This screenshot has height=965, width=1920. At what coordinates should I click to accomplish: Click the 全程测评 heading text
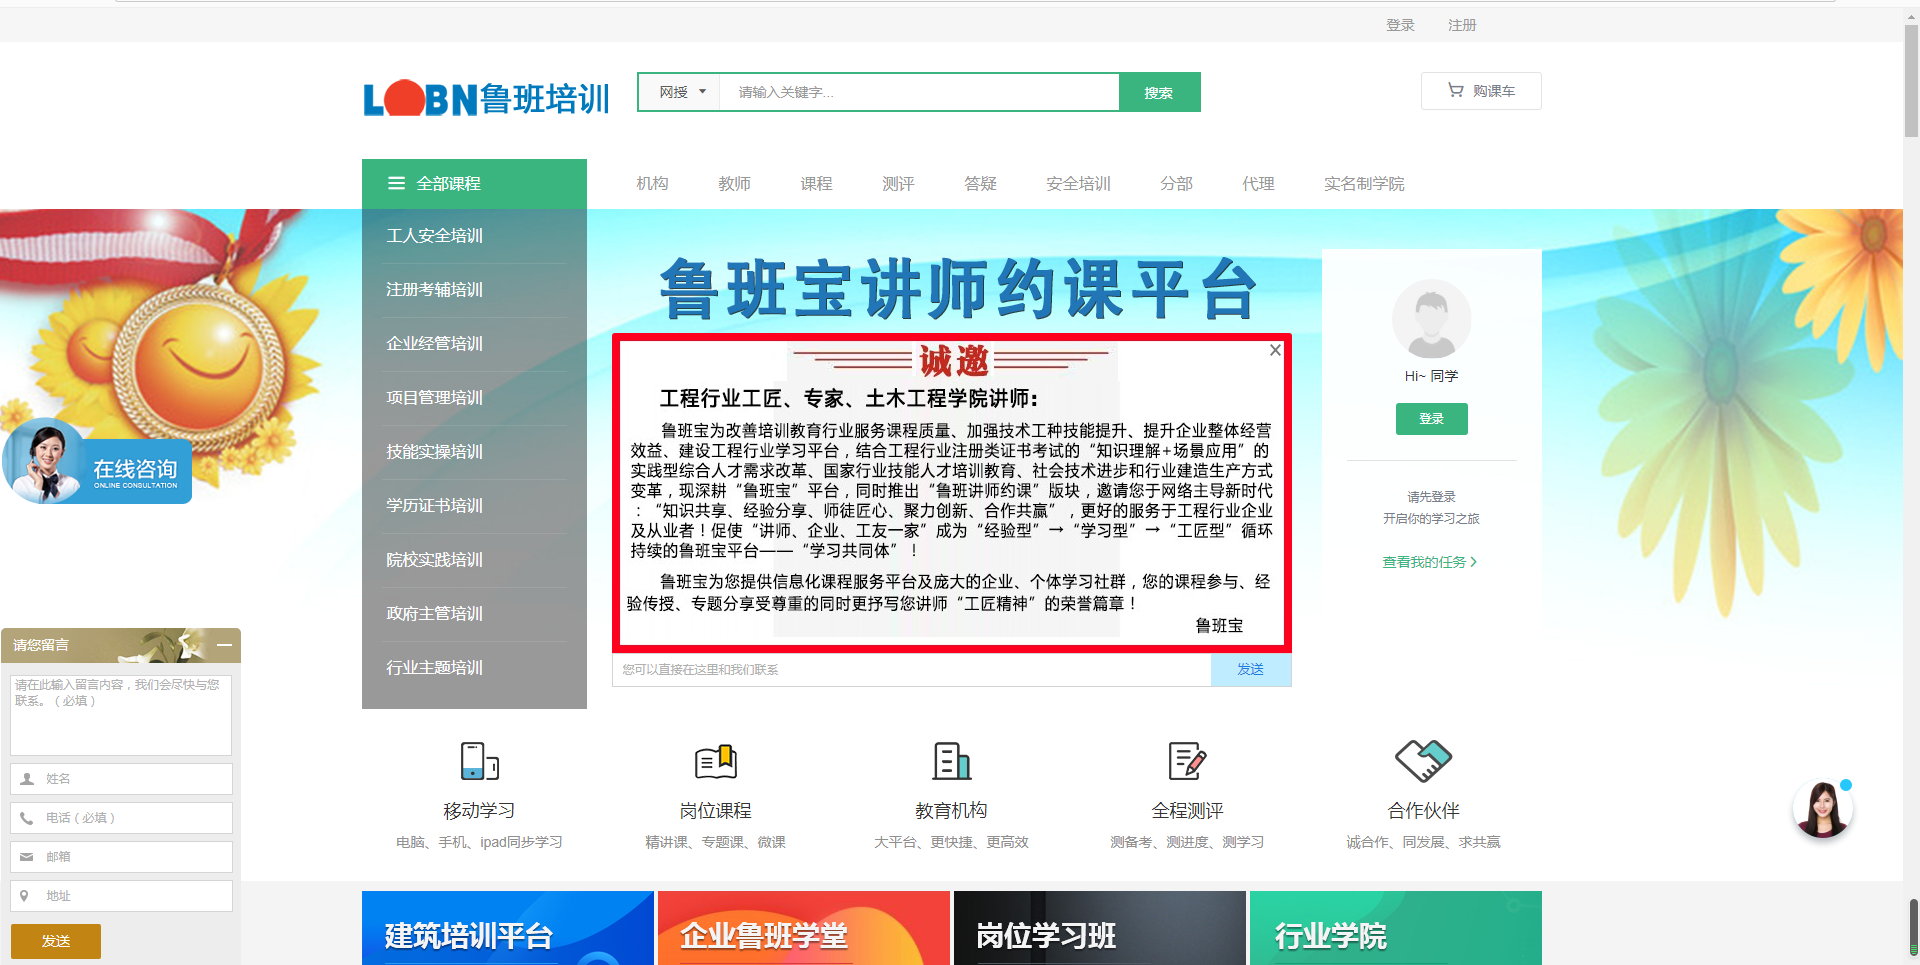click(x=1187, y=811)
